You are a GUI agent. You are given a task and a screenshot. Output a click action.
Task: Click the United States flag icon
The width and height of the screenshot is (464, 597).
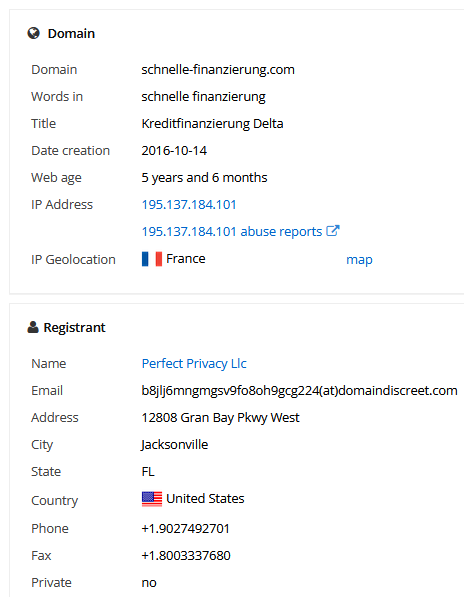pos(152,499)
